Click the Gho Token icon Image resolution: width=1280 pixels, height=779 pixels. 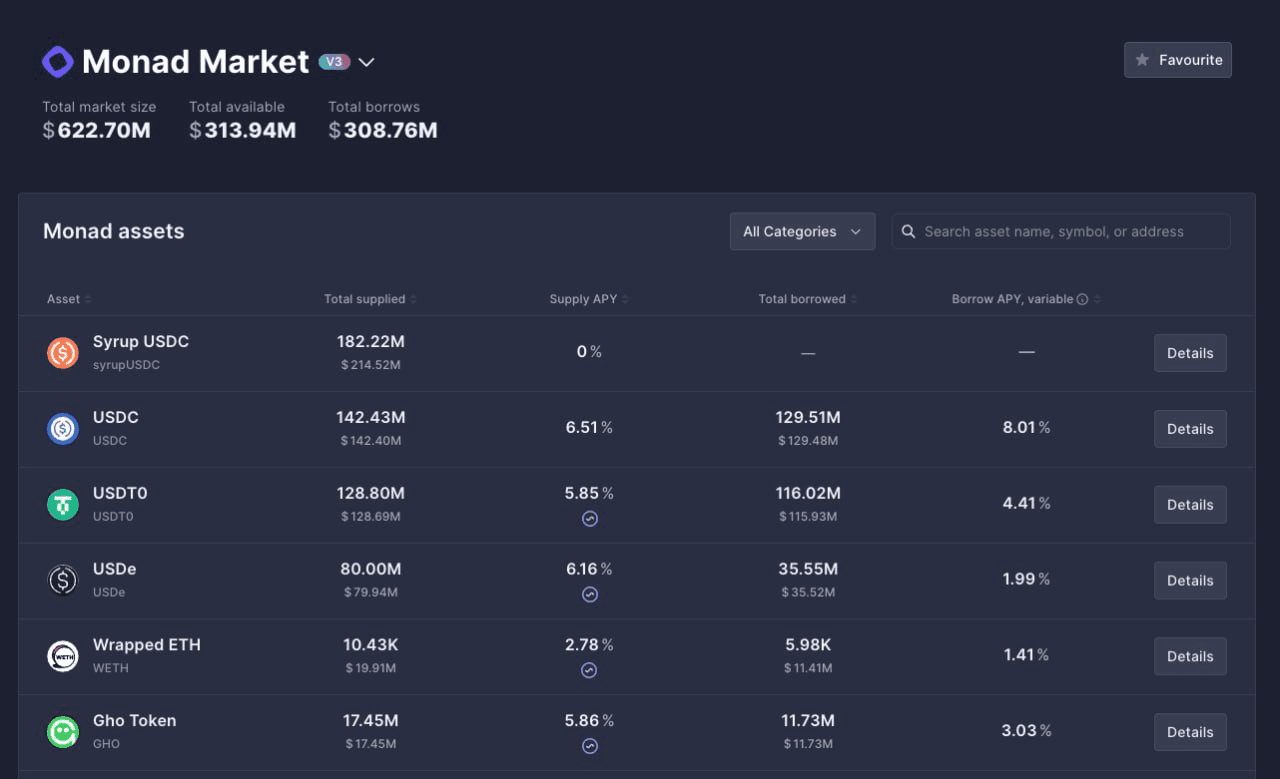(x=63, y=732)
